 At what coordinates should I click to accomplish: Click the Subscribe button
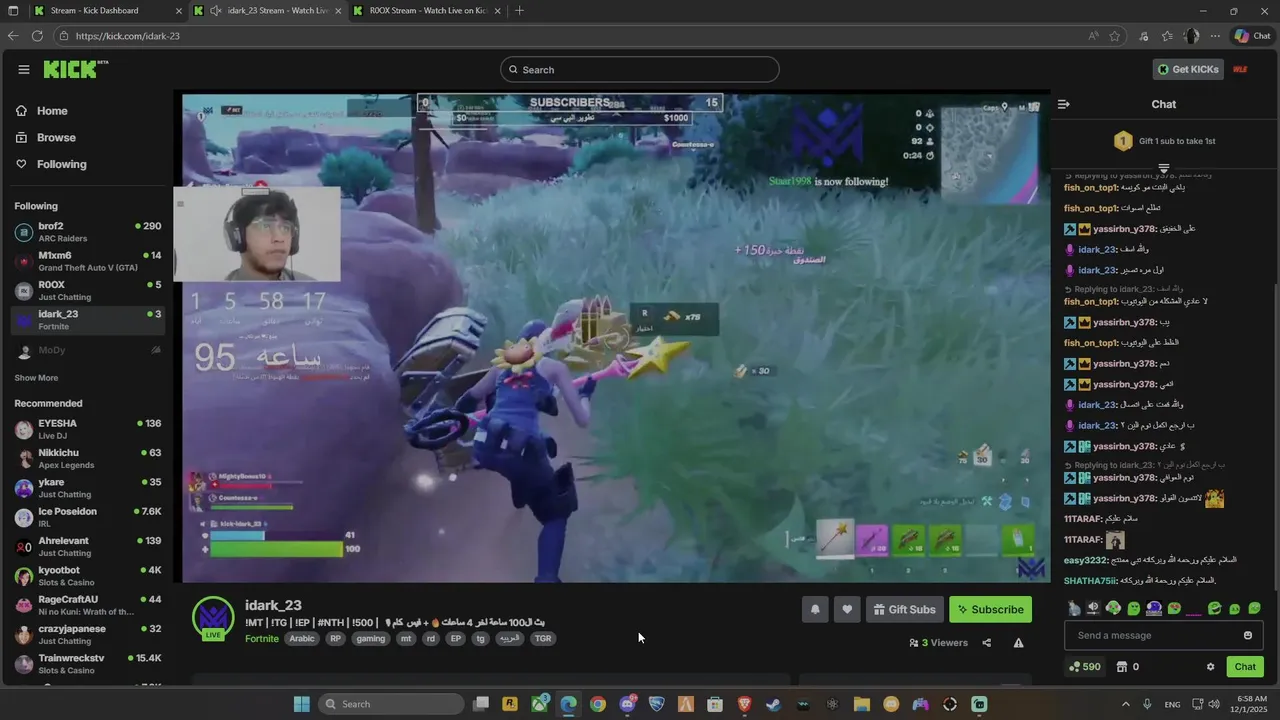990,609
